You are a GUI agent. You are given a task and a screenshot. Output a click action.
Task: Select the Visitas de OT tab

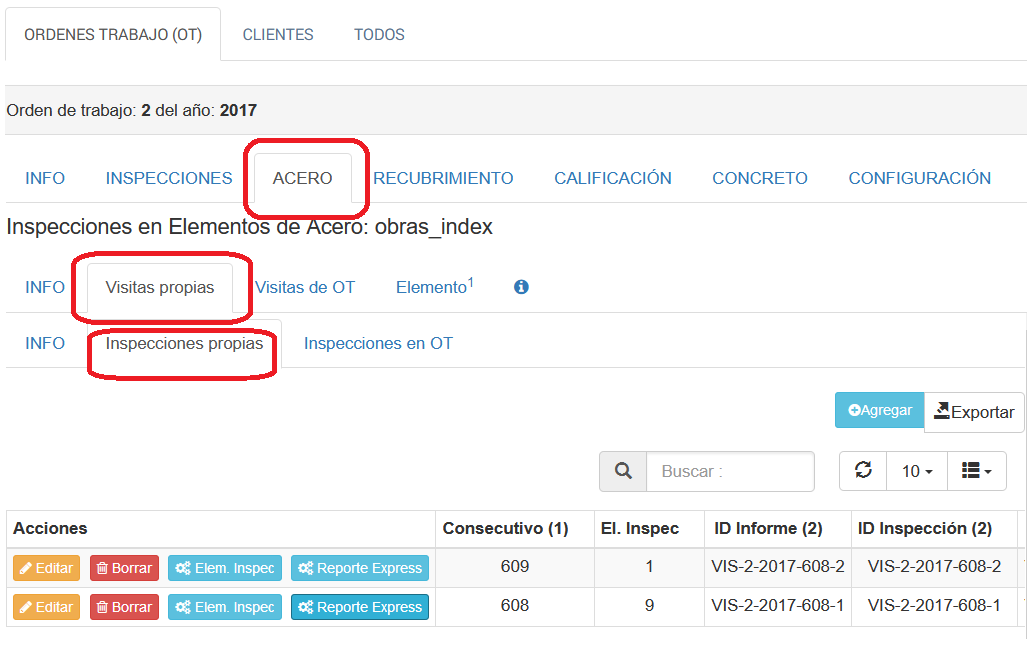click(x=305, y=287)
